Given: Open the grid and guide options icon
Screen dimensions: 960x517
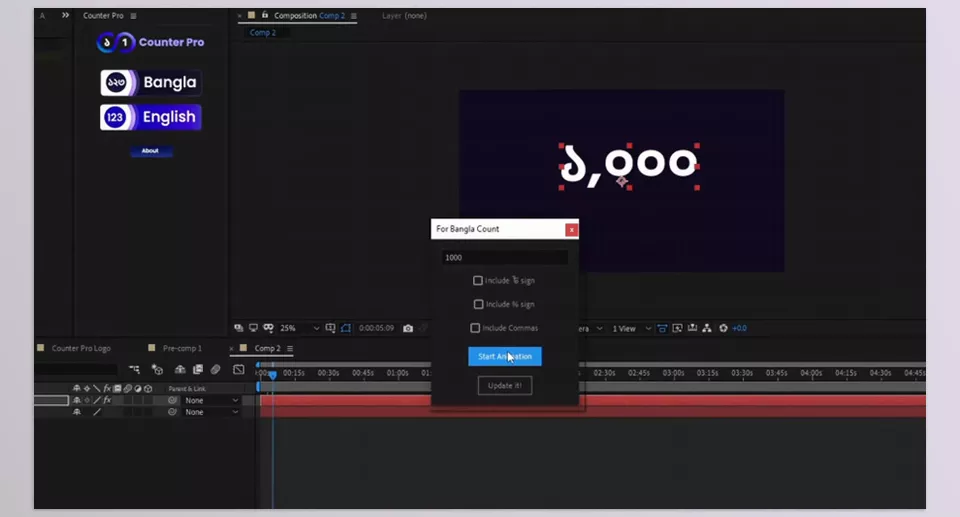Looking at the screenshot, I should tap(331, 328).
